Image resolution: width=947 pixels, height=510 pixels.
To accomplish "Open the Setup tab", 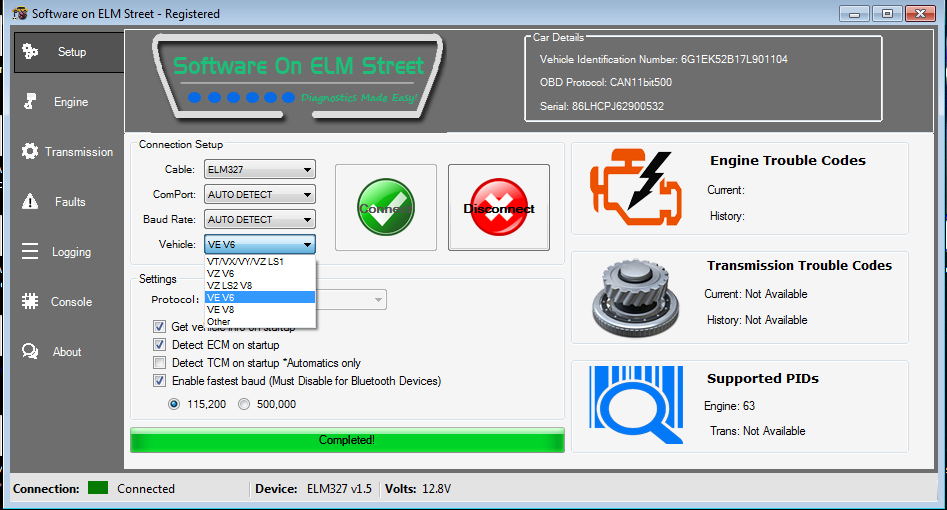I will [69, 52].
